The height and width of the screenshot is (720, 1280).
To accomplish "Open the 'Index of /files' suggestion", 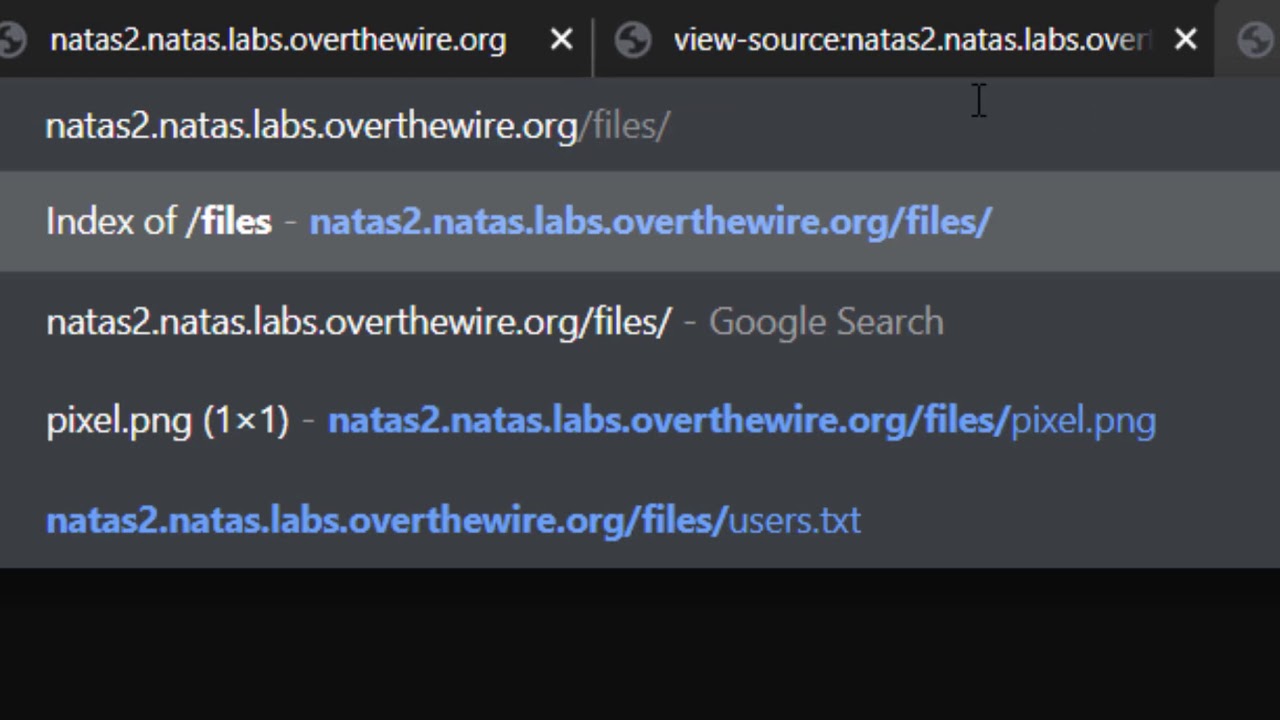I will coord(640,221).
